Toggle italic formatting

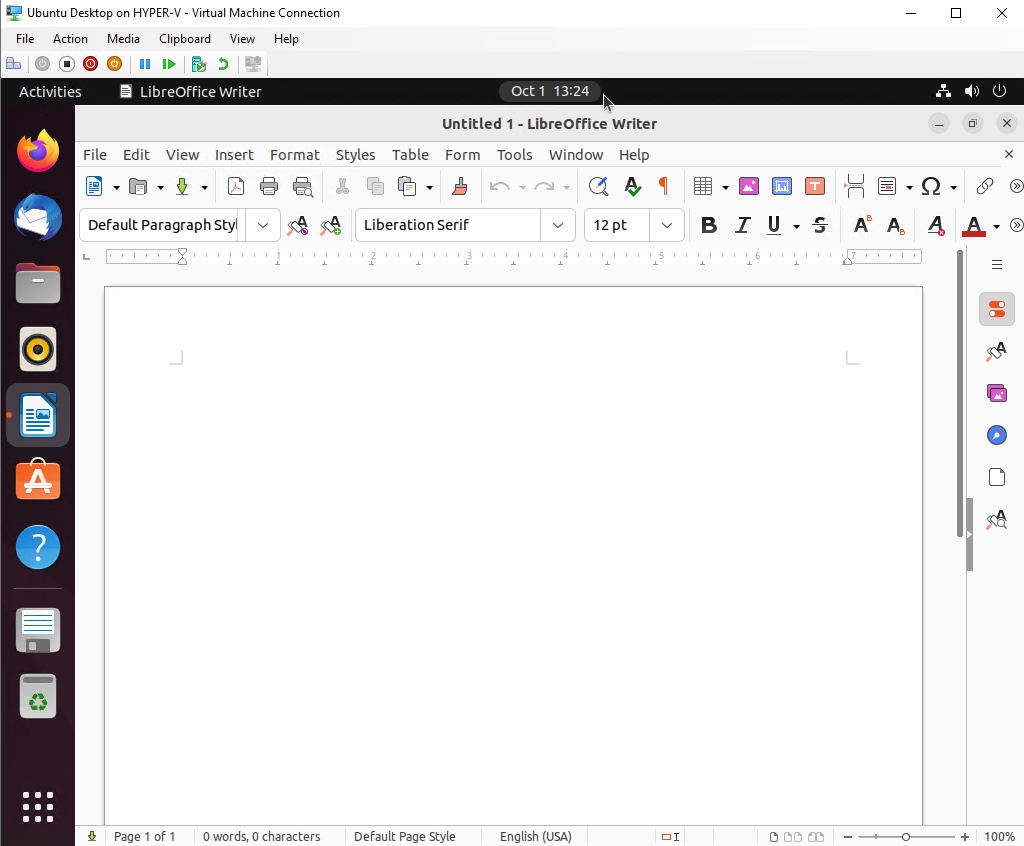point(743,225)
